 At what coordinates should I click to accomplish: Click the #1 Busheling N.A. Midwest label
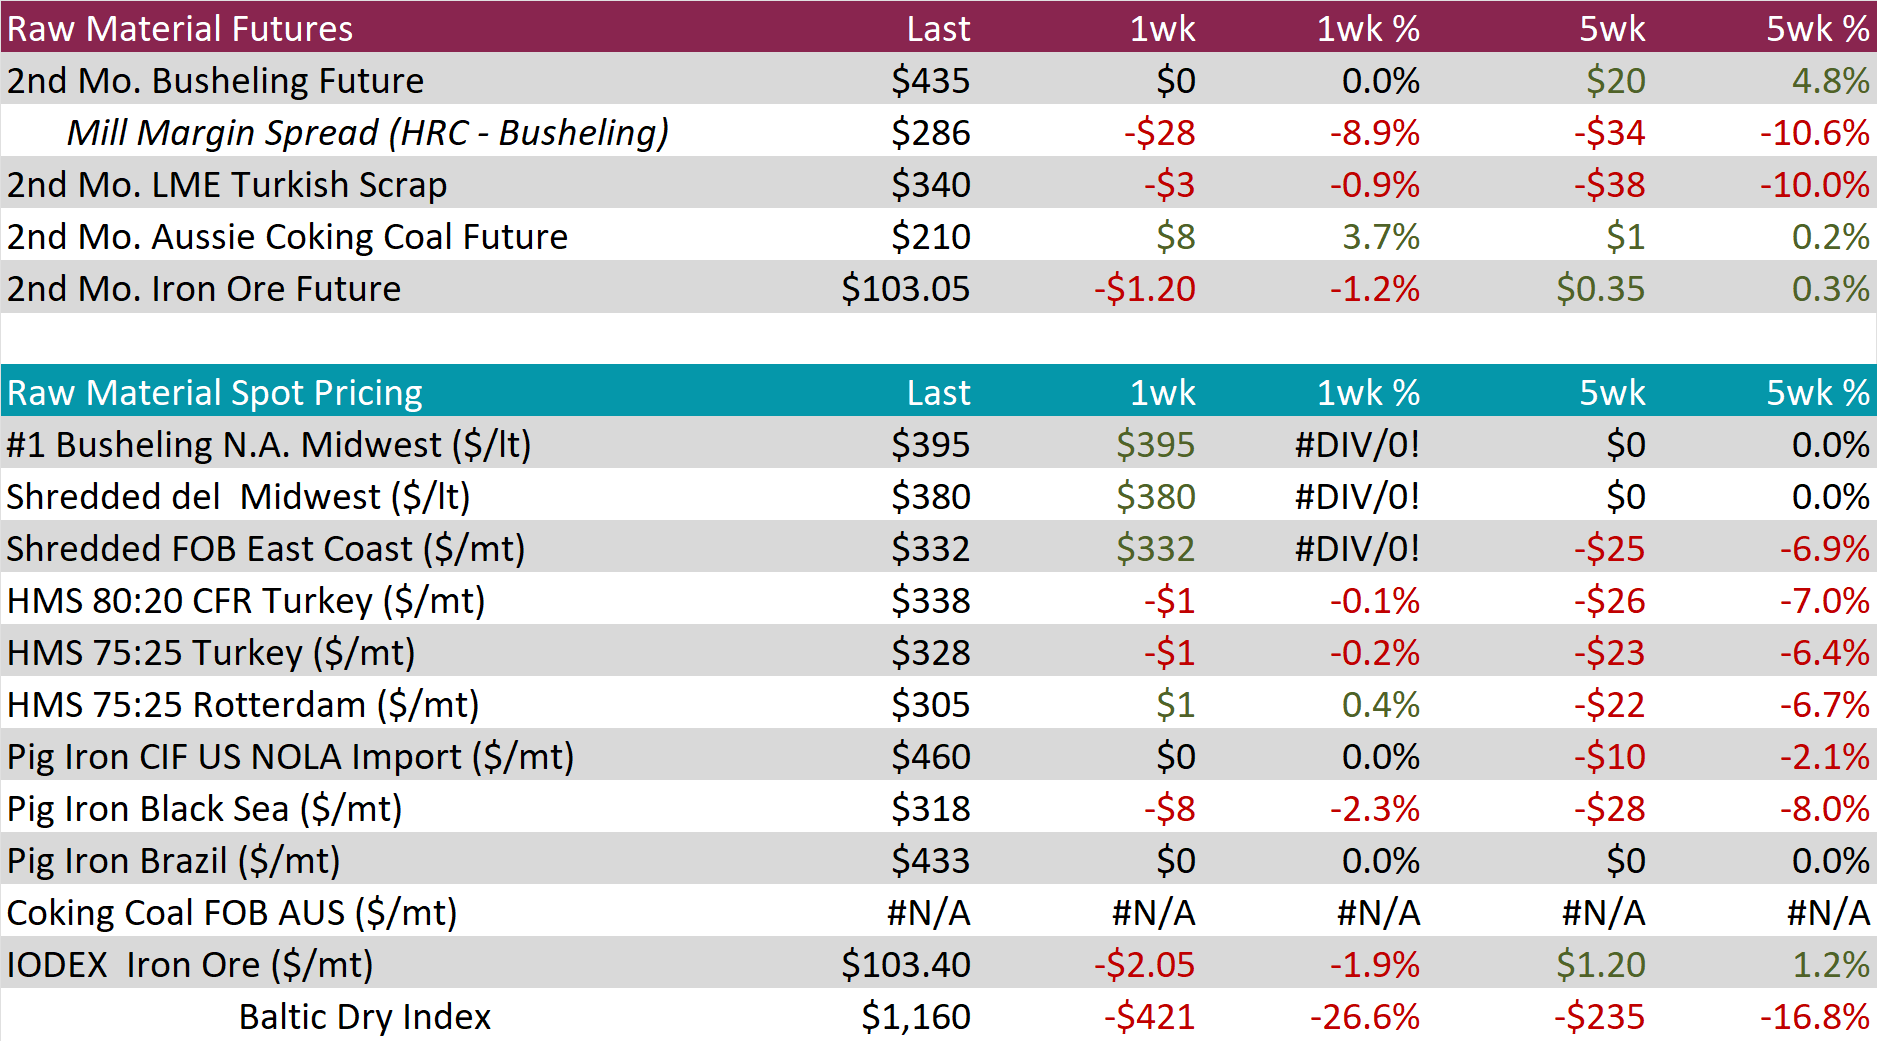pos(269,444)
